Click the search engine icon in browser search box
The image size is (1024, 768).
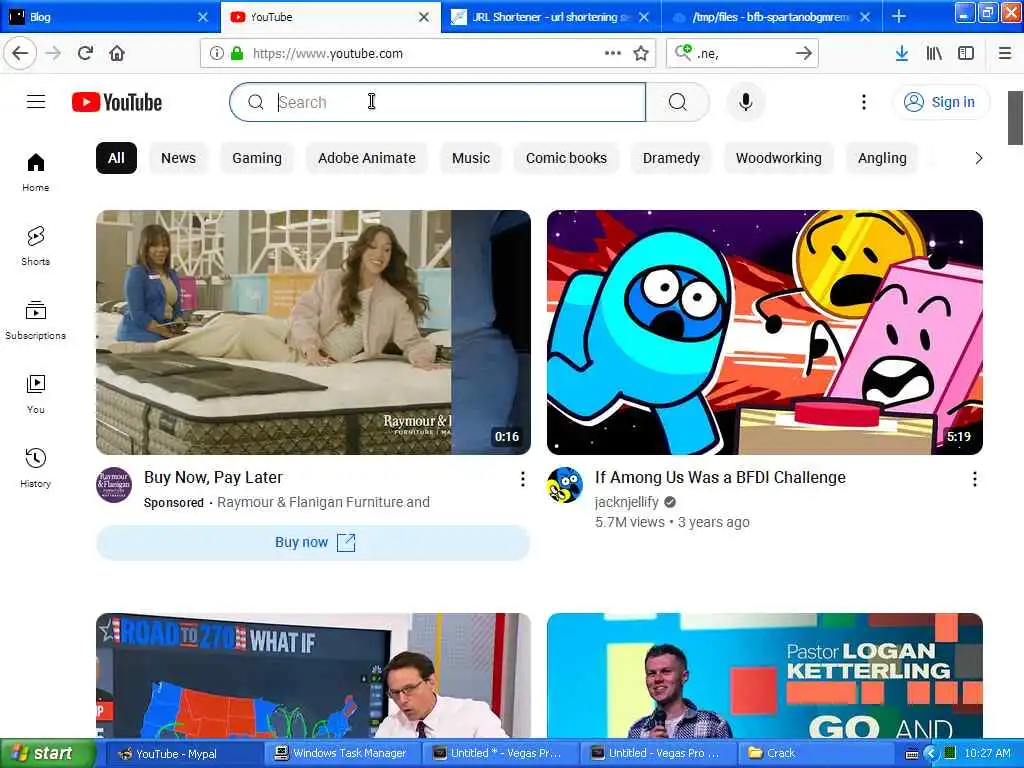[684, 52]
